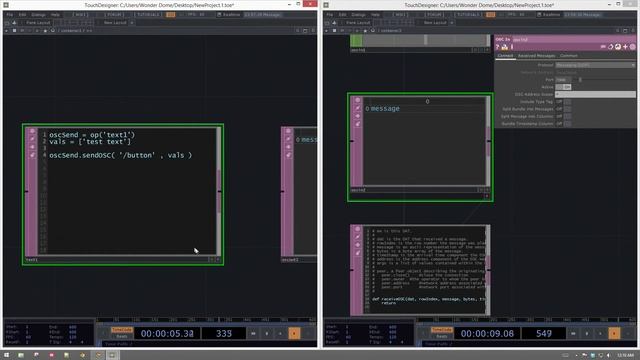Open File menu in right TouchDesigner window
The height and width of the screenshot is (360, 640).
329,15
